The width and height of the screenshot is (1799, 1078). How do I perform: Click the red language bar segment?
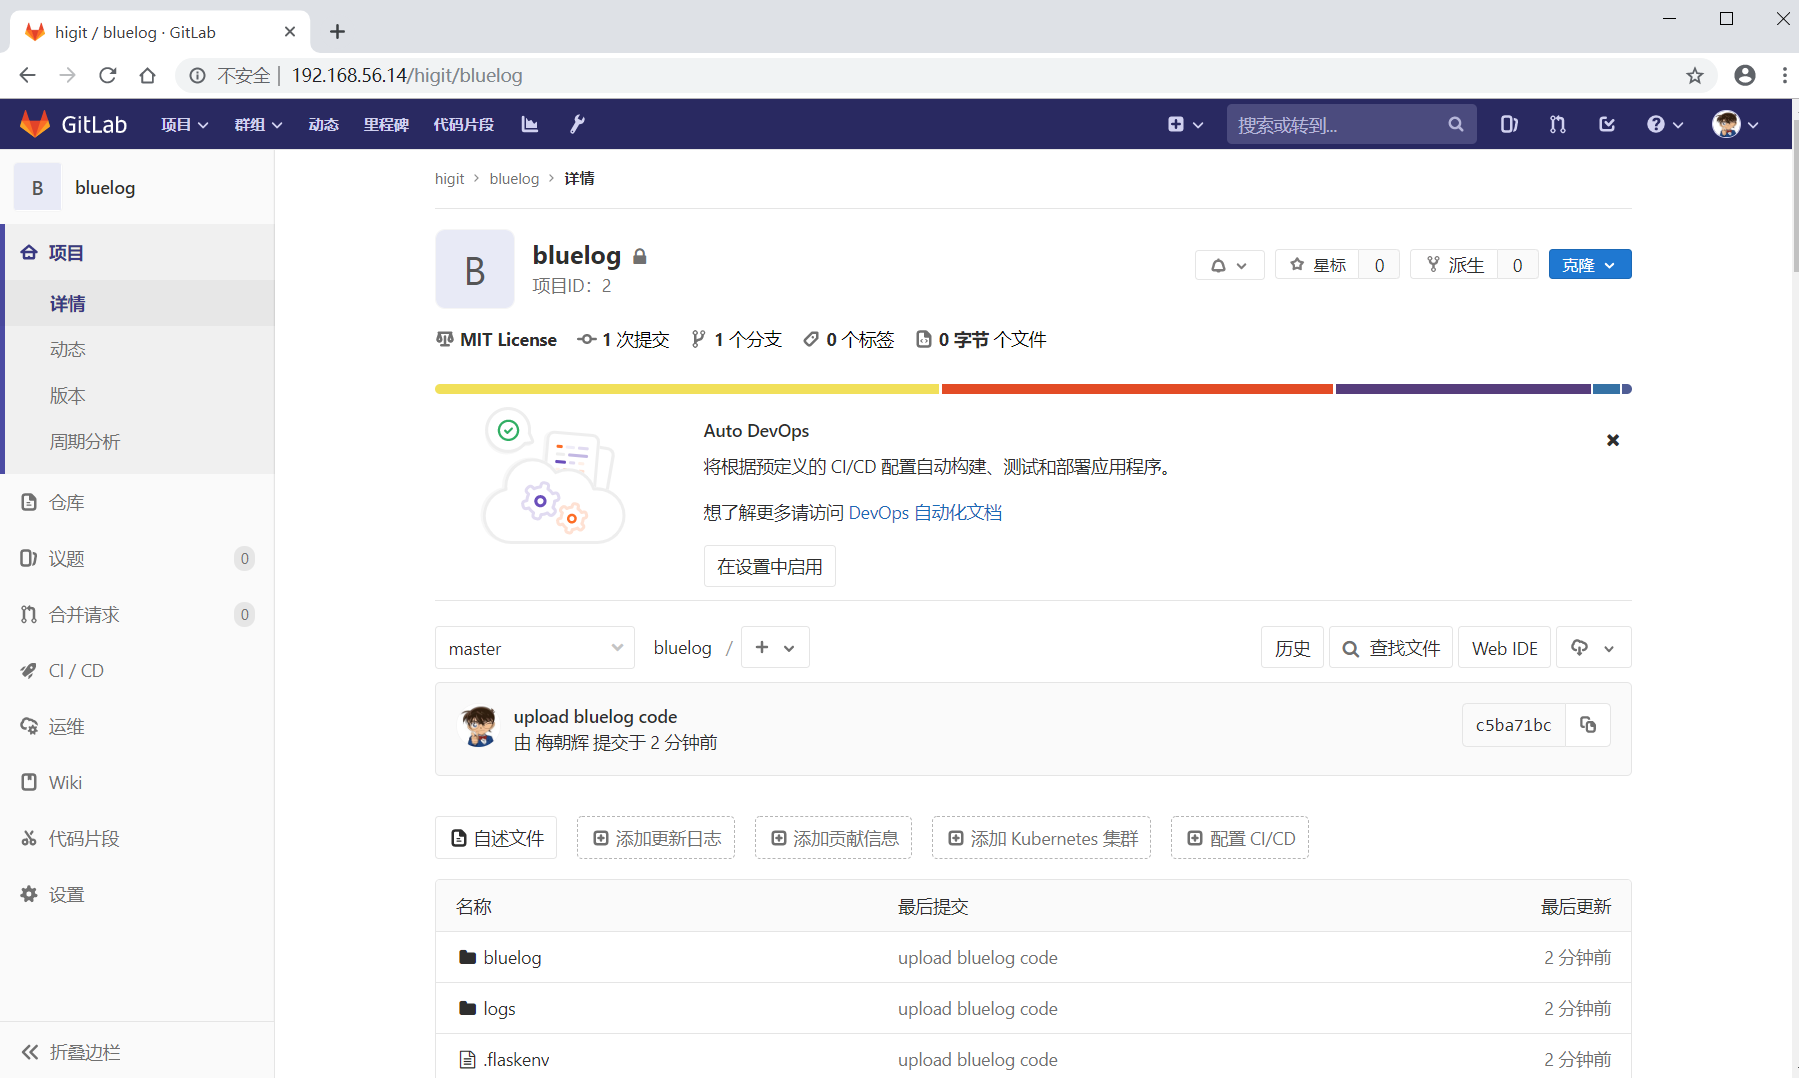point(1137,389)
